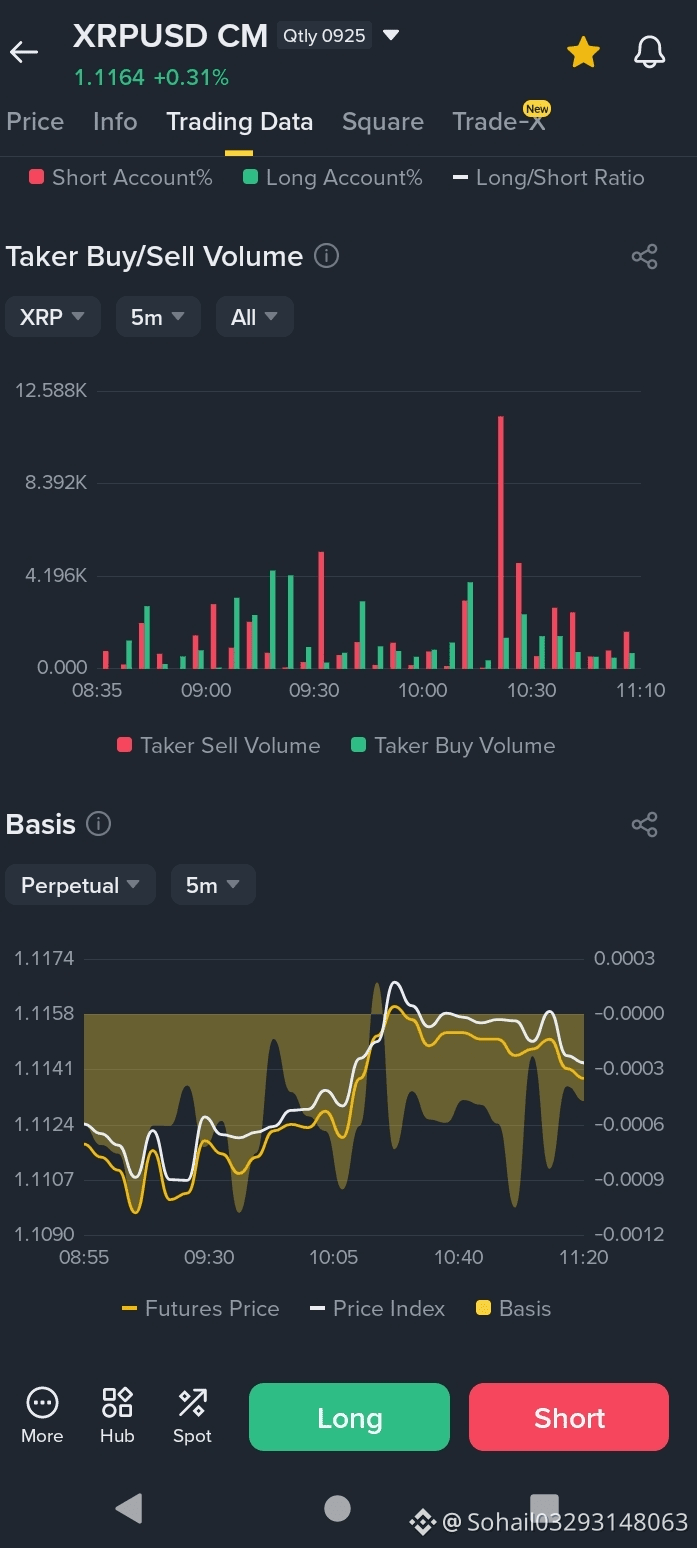Select the Trading Data tab
Image resolution: width=697 pixels, height=1548 pixels.
pyautogui.click(x=239, y=122)
